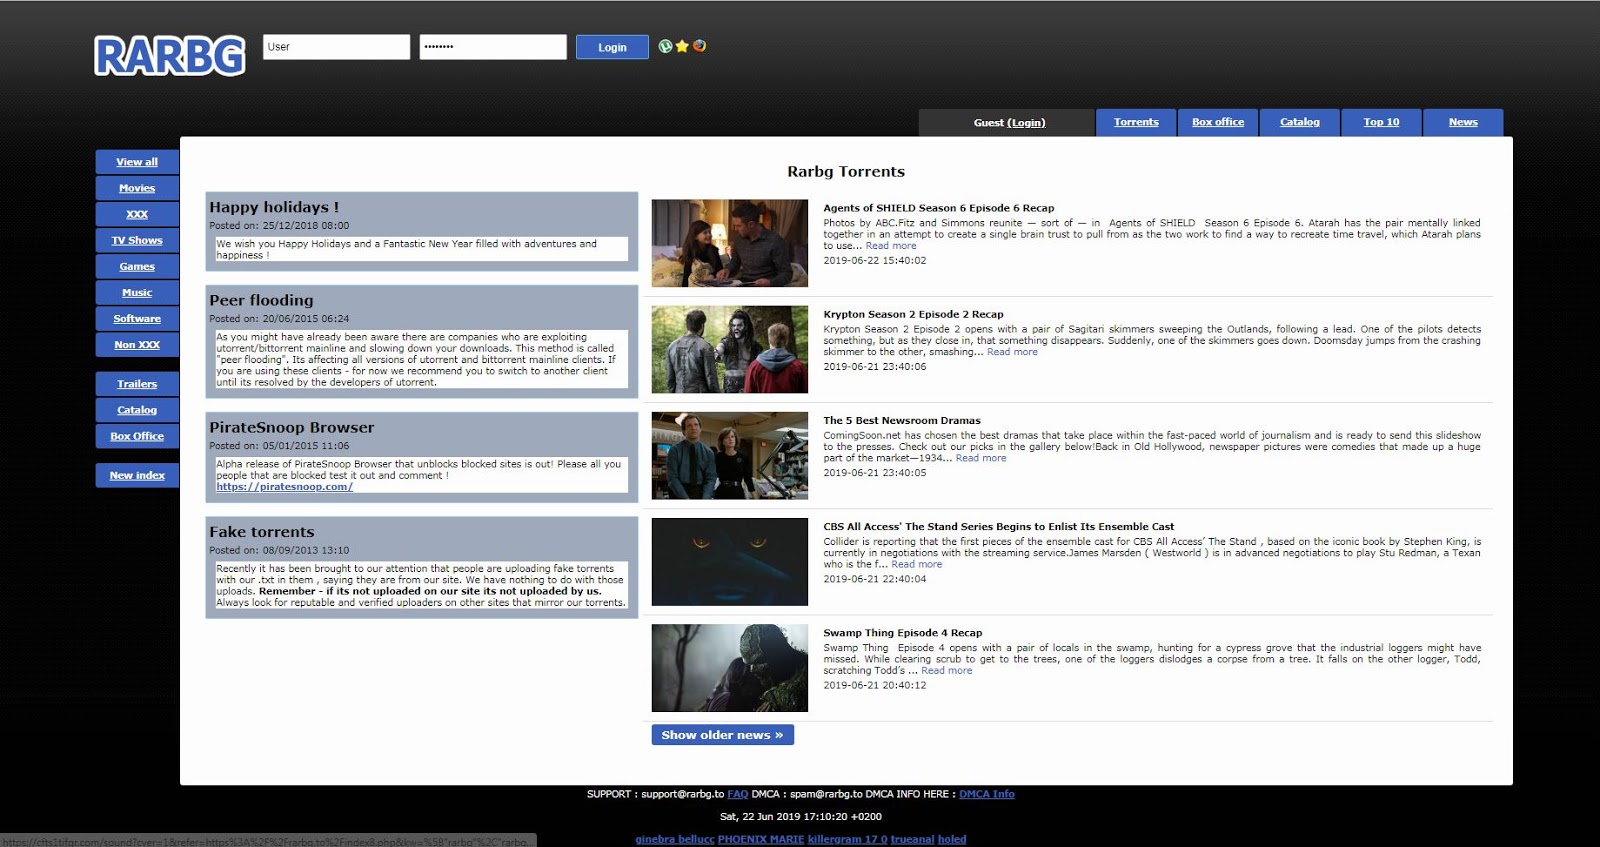Open the piratesnoop.com link
The height and width of the screenshot is (847, 1600).
[284, 487]
